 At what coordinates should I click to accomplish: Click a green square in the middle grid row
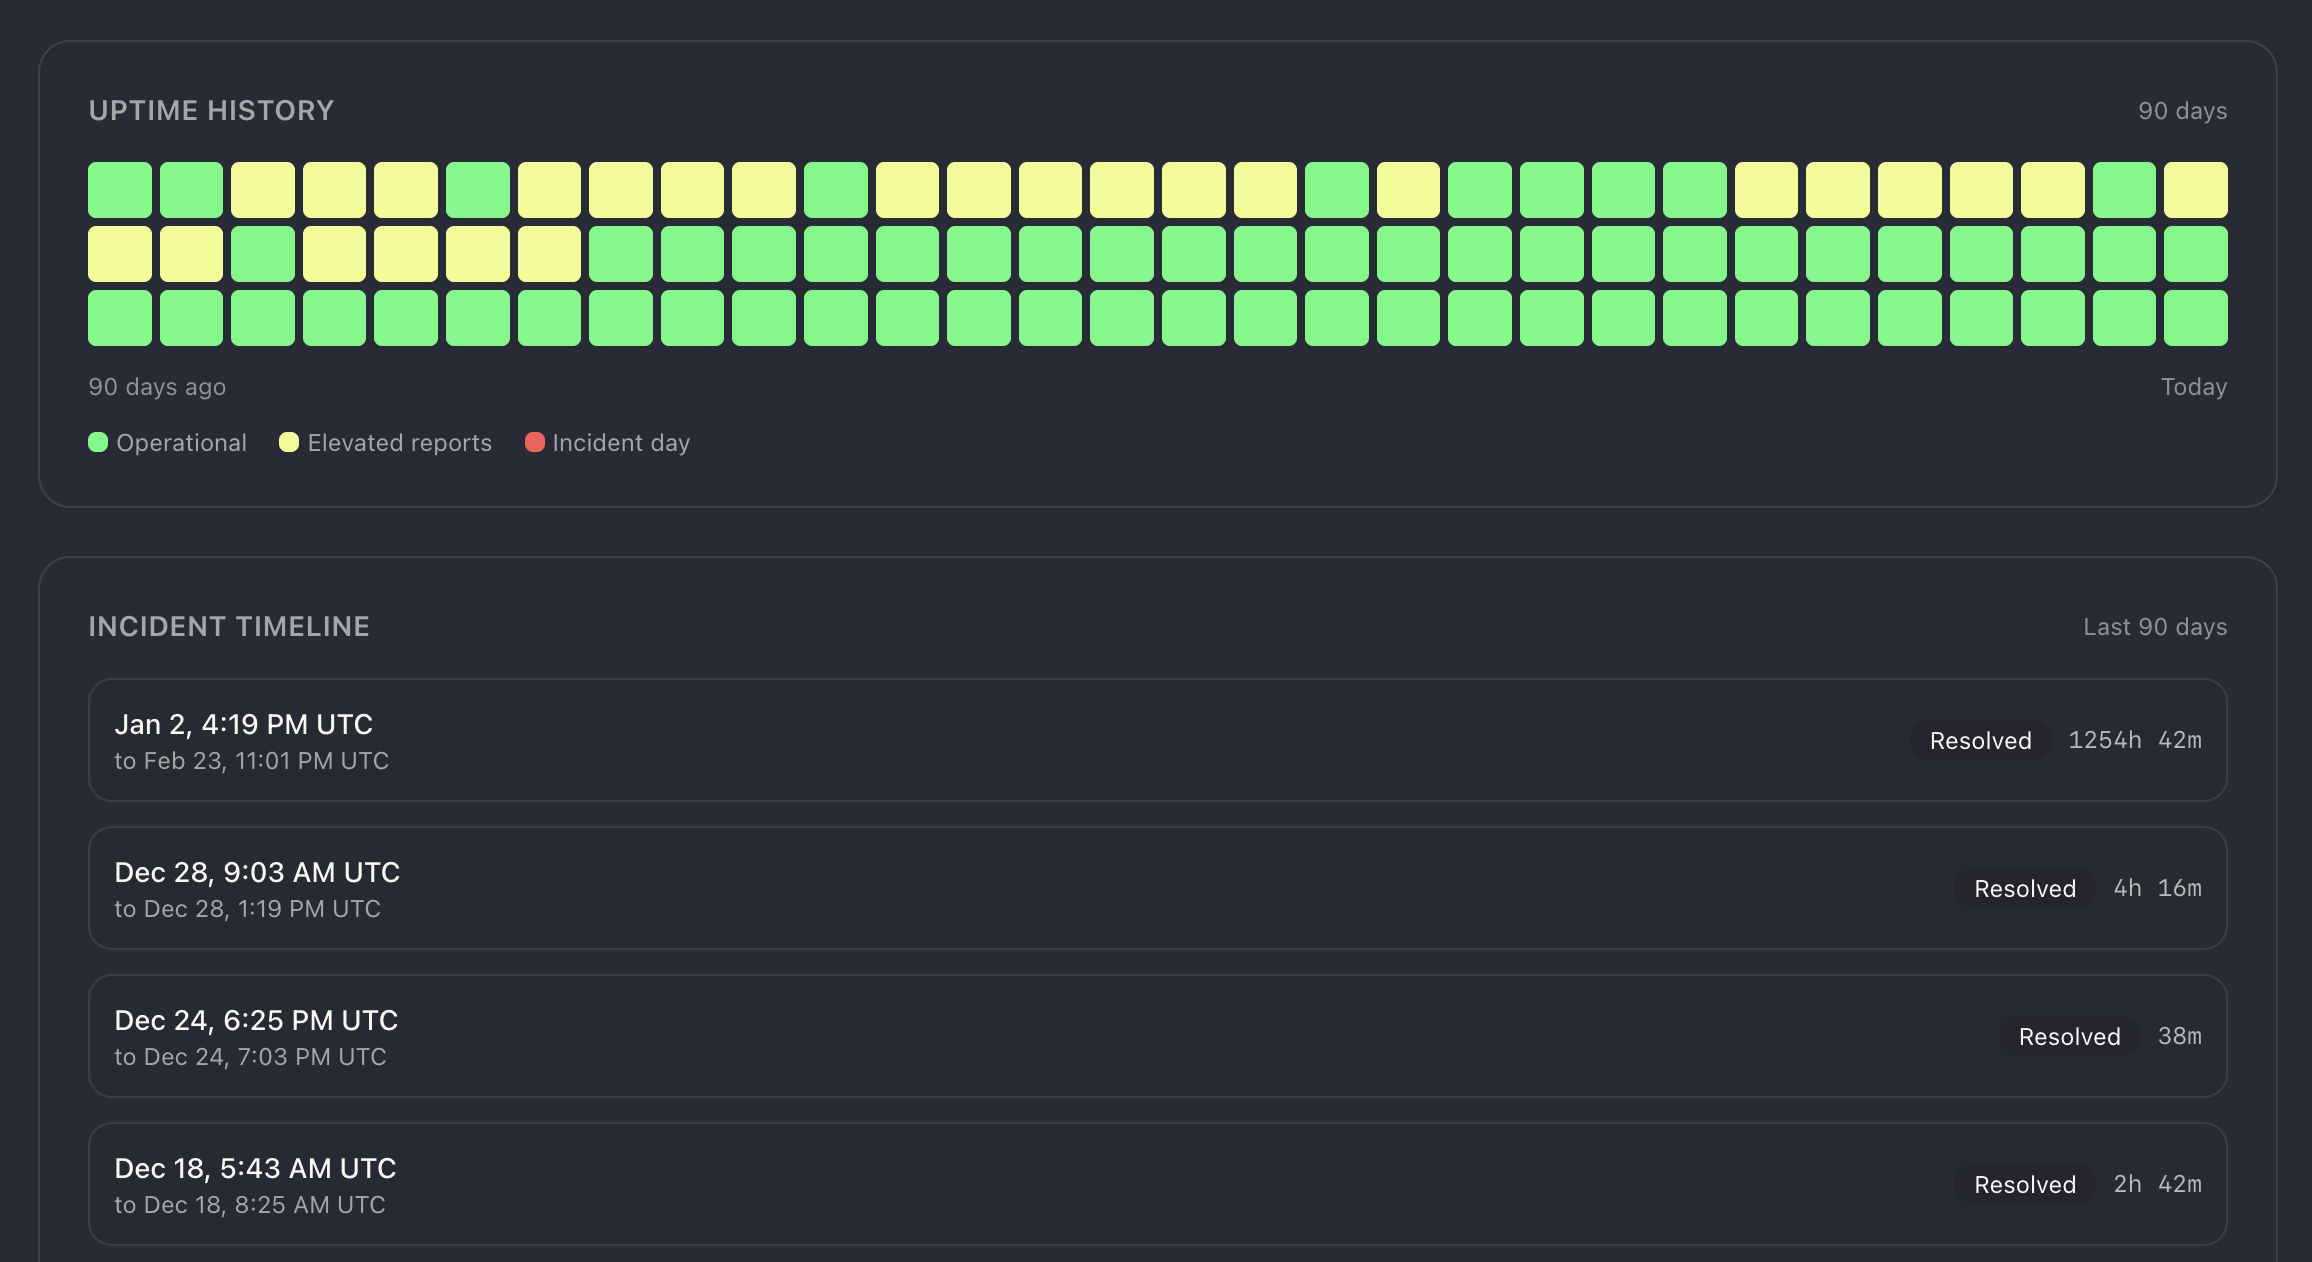[x=1120, y=253]
